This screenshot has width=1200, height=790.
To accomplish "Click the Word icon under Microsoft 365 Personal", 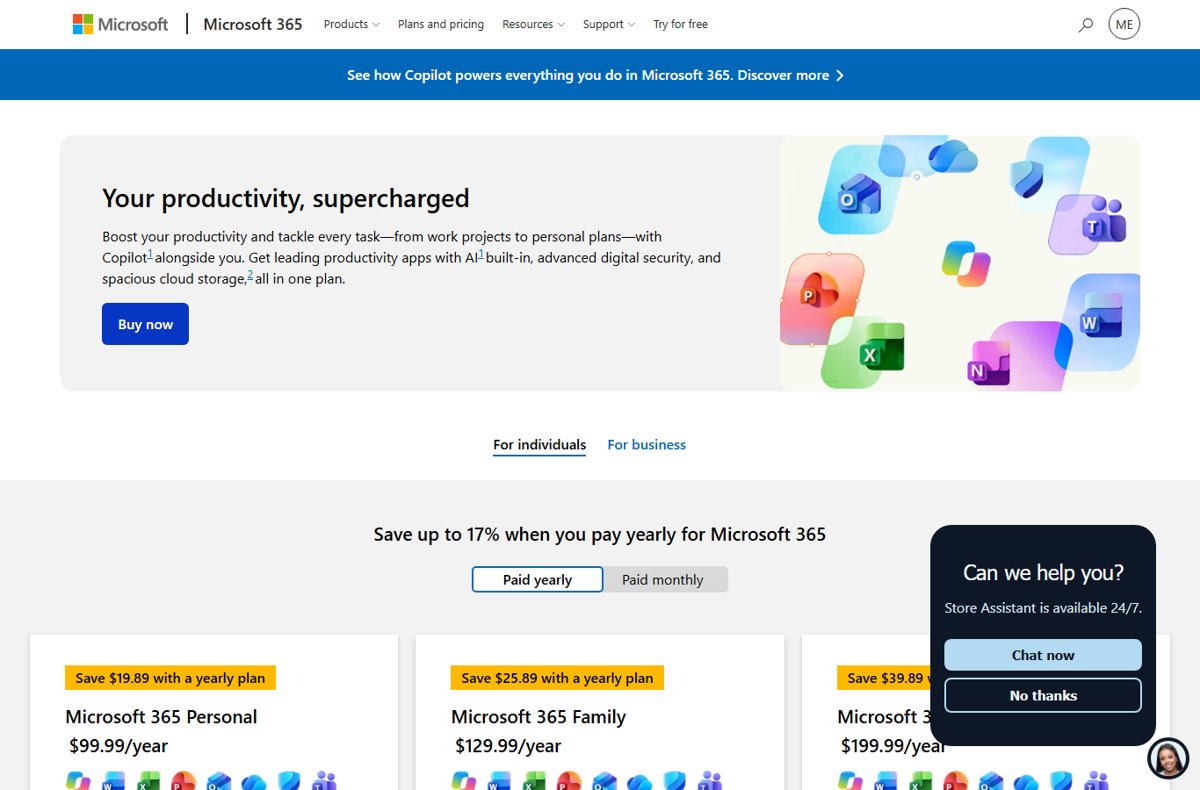I will [x=113, y=781].
